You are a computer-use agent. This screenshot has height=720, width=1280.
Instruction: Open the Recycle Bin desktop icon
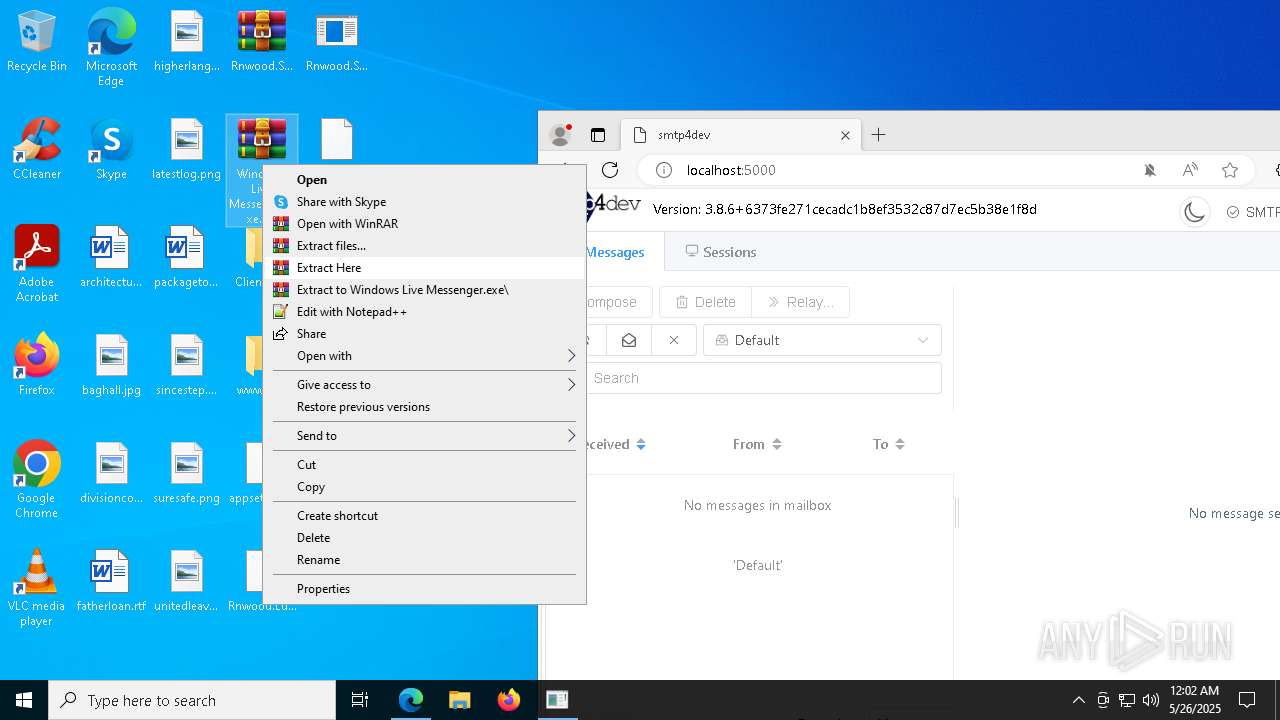pos(37,42)
